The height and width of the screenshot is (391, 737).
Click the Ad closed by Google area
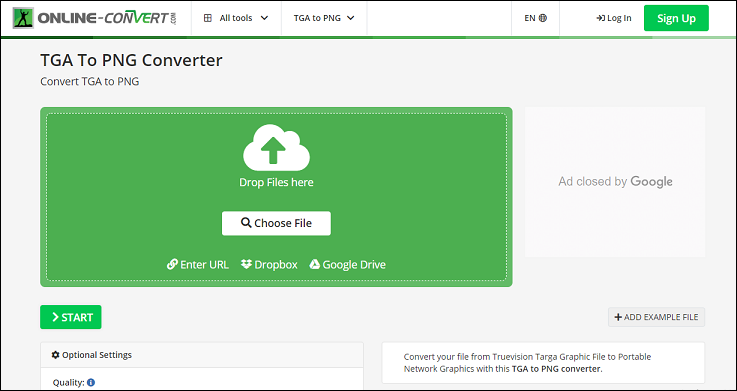click(615, 182)
